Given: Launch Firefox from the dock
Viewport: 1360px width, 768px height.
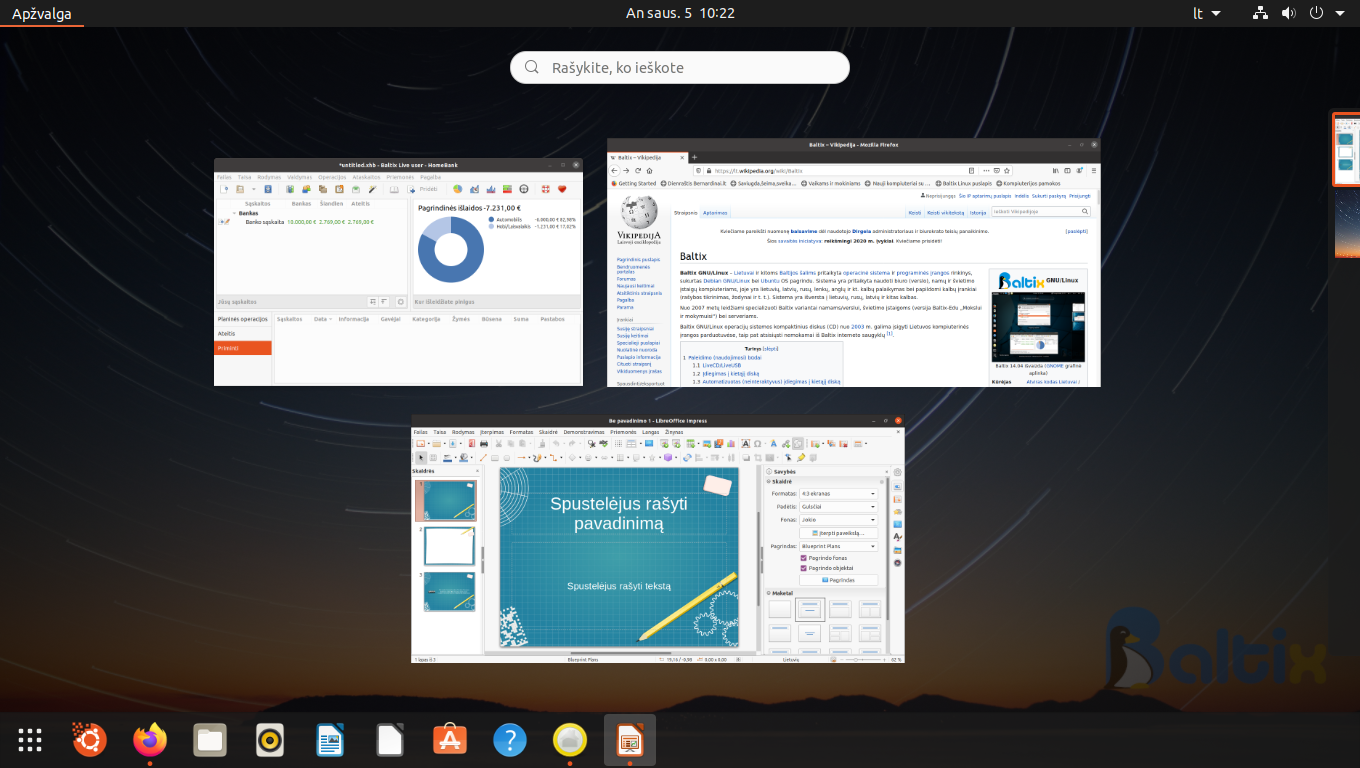Looking at the screenshot, I should pyautogui.click(x=150, y=740).
